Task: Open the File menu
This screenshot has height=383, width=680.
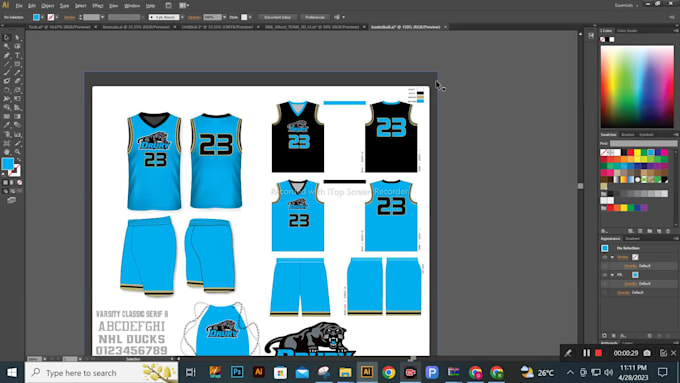Action: pyautogui.click(x=19, y=6)
